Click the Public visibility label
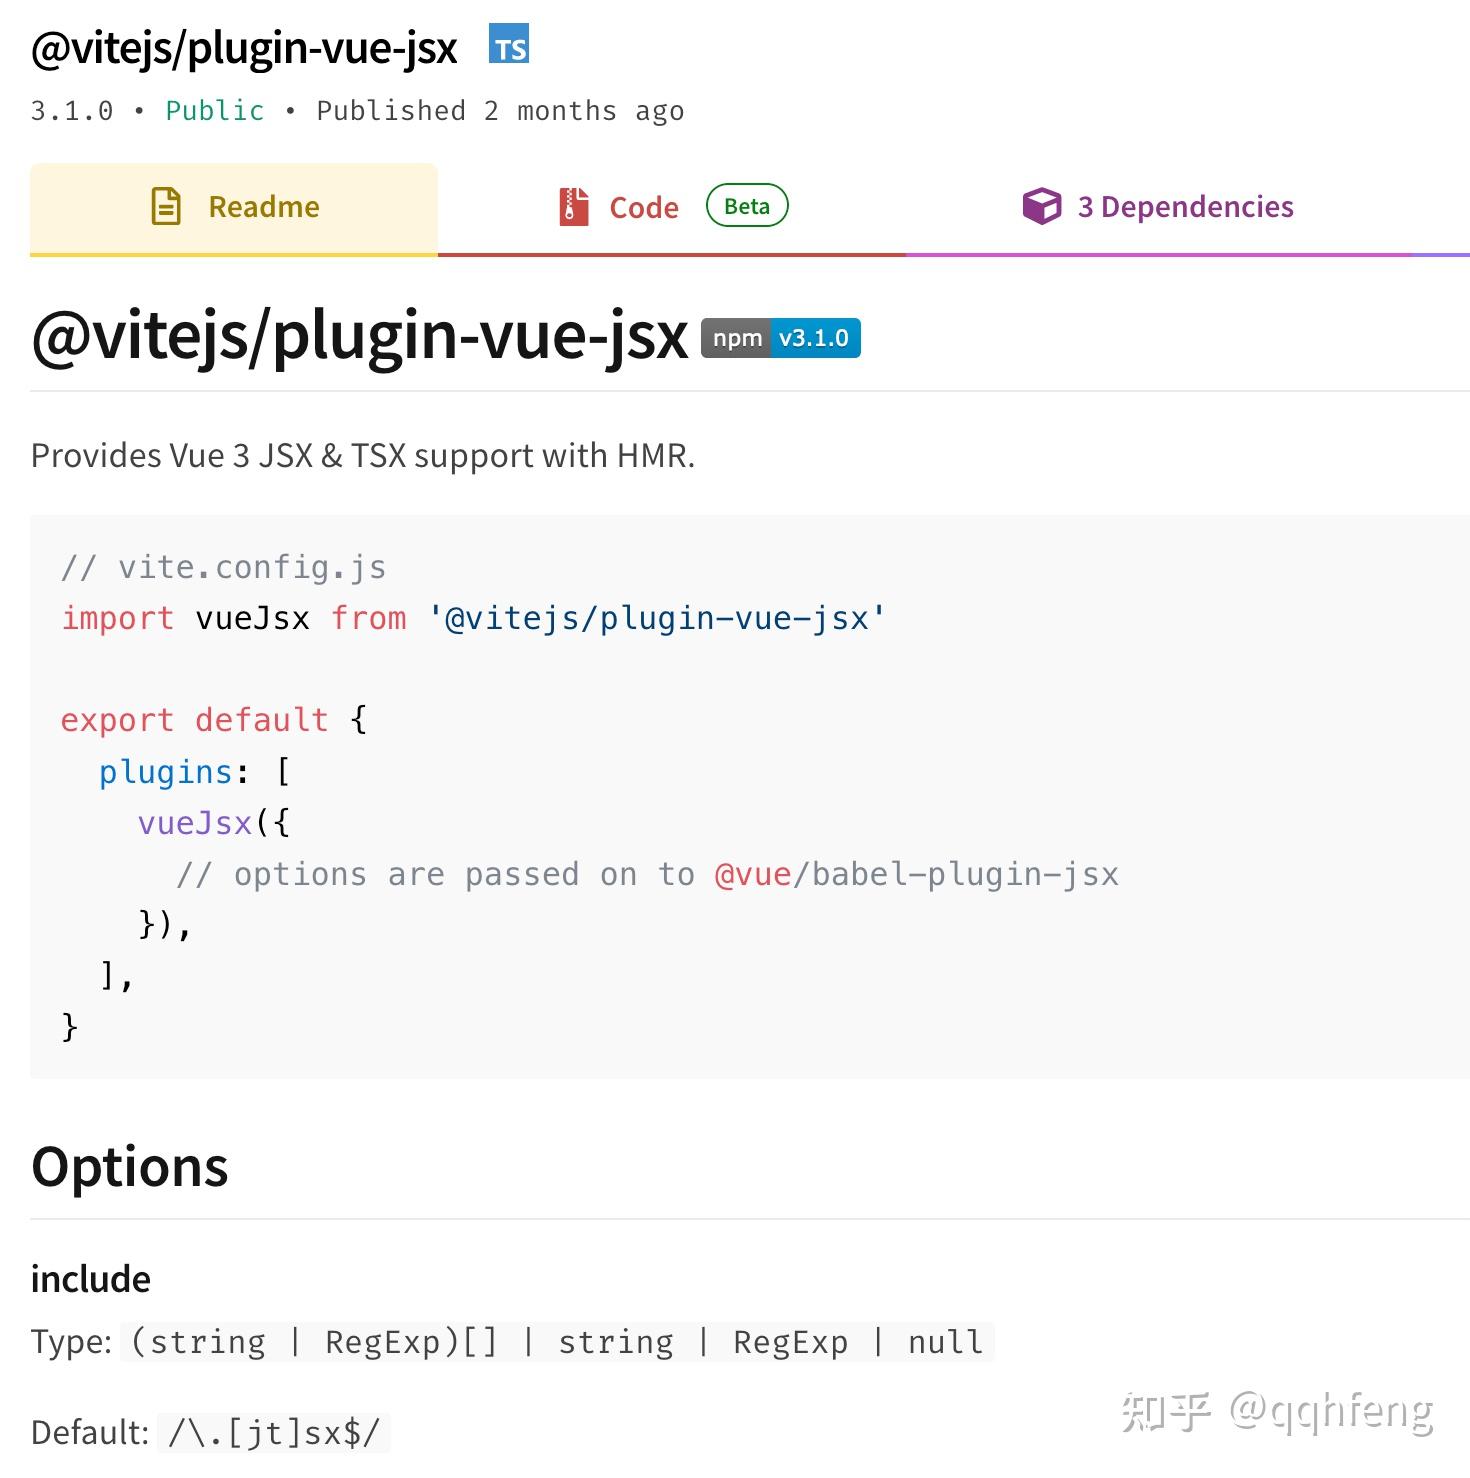Image resolution: width=1470 pixels, height=1478 pixels. [x=215, y=110]
